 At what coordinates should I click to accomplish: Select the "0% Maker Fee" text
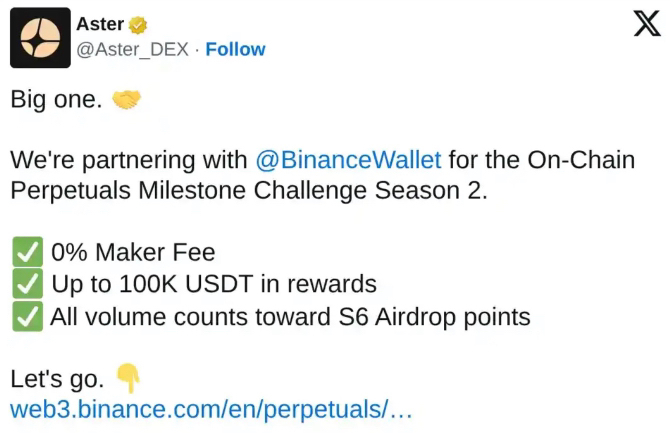point(133,253)
